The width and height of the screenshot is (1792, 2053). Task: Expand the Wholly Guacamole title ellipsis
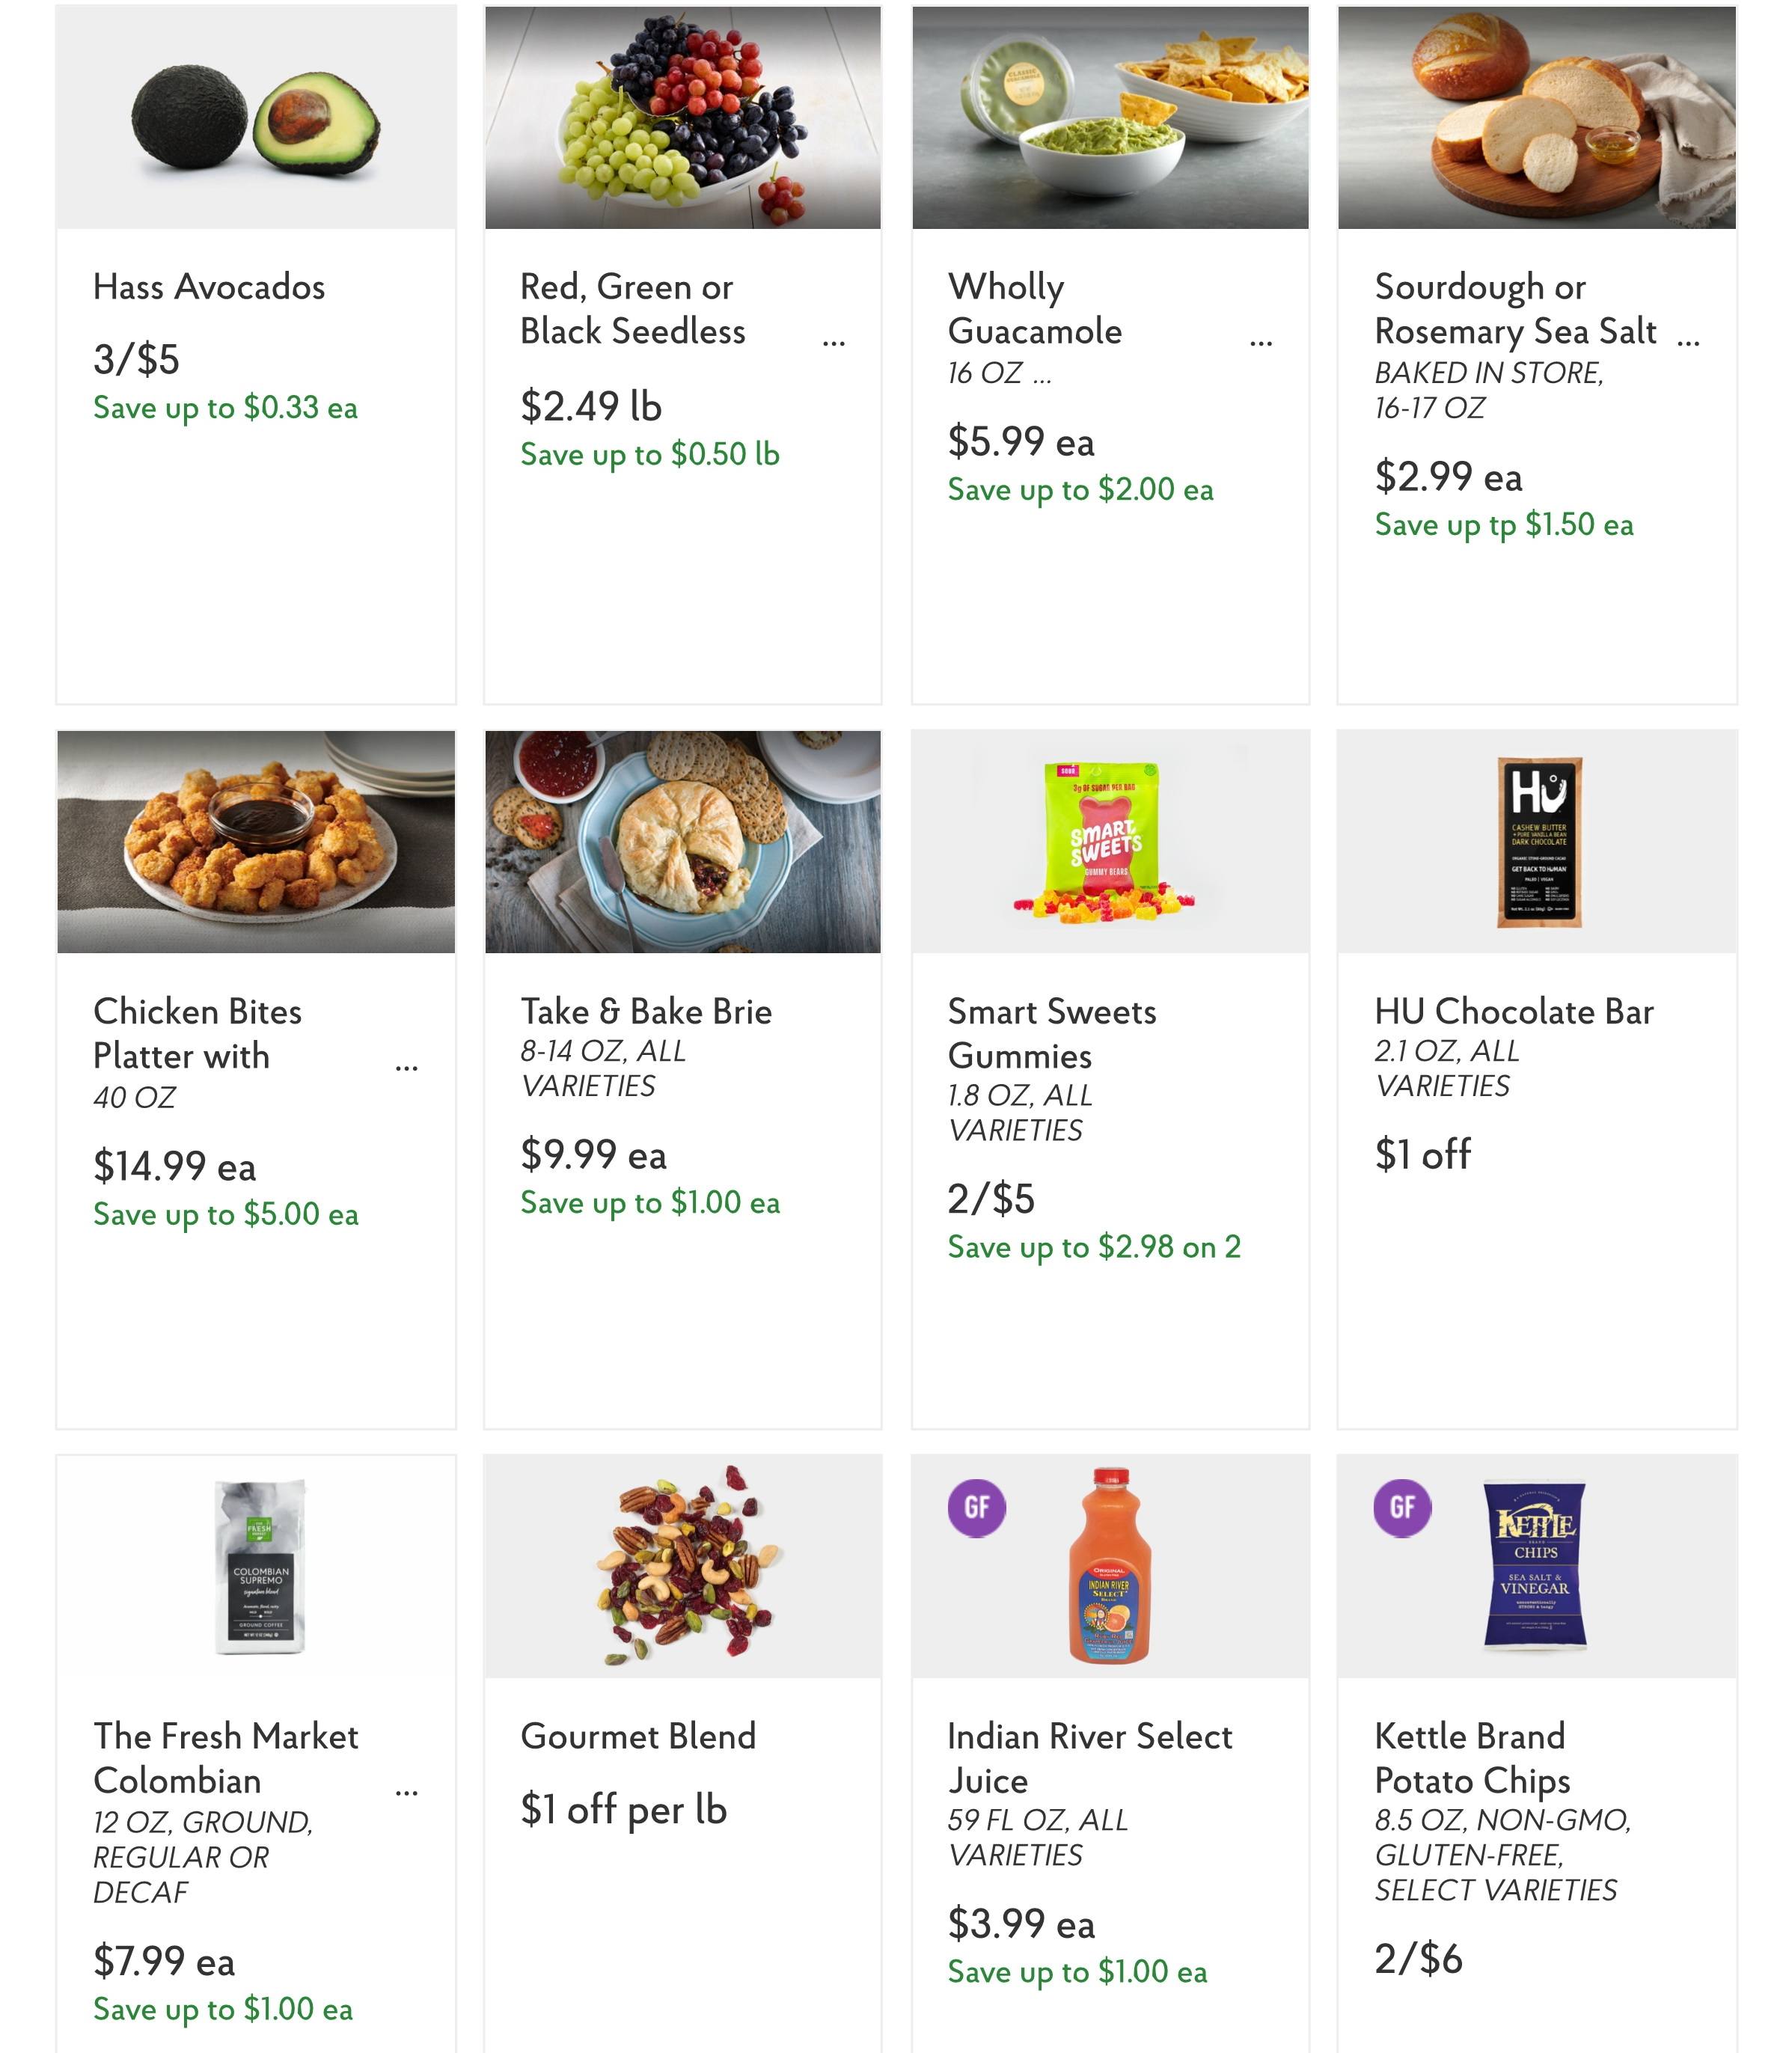pyautogui.click(x=1260, y=343)
